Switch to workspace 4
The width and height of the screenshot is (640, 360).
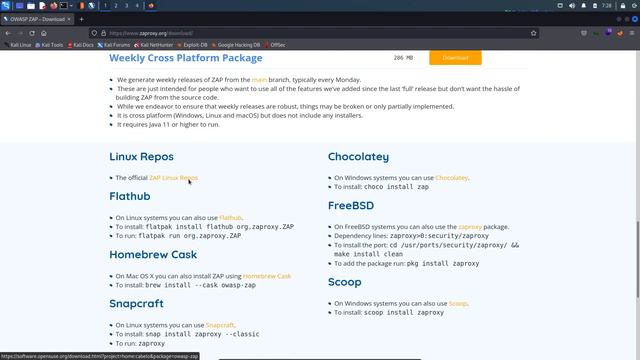(x=137, y=6)
